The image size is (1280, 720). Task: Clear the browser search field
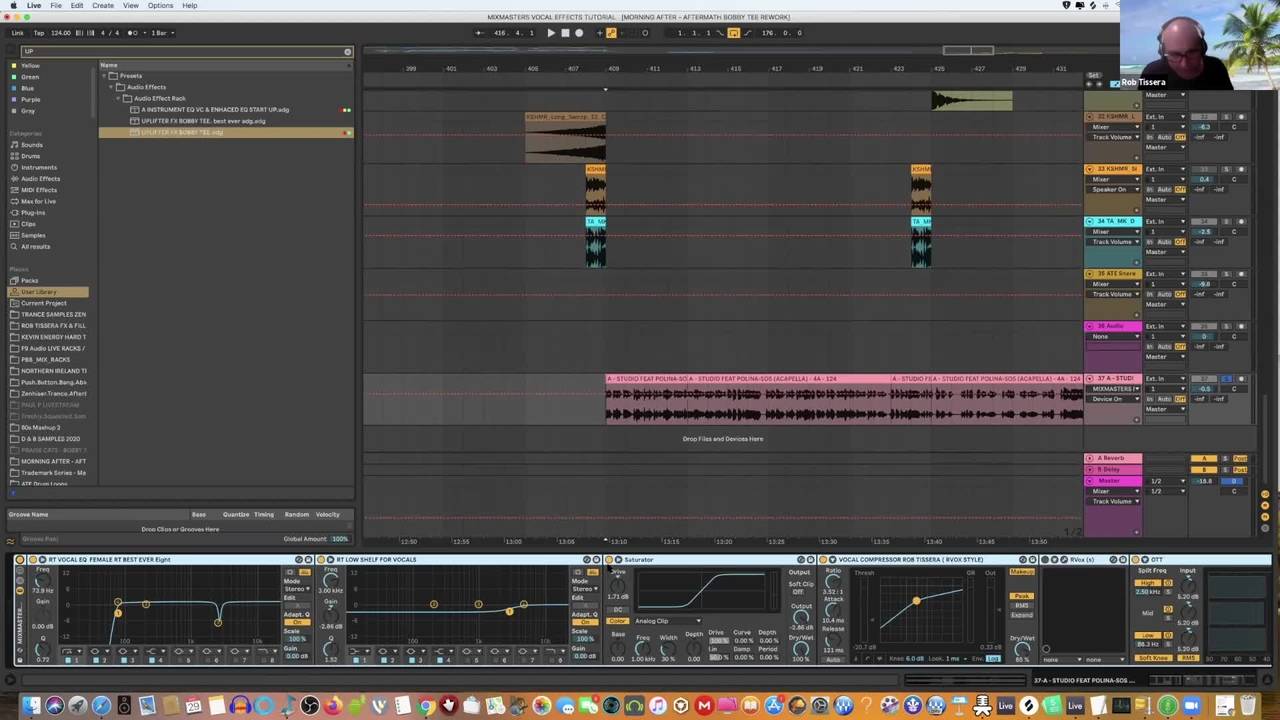347,52
